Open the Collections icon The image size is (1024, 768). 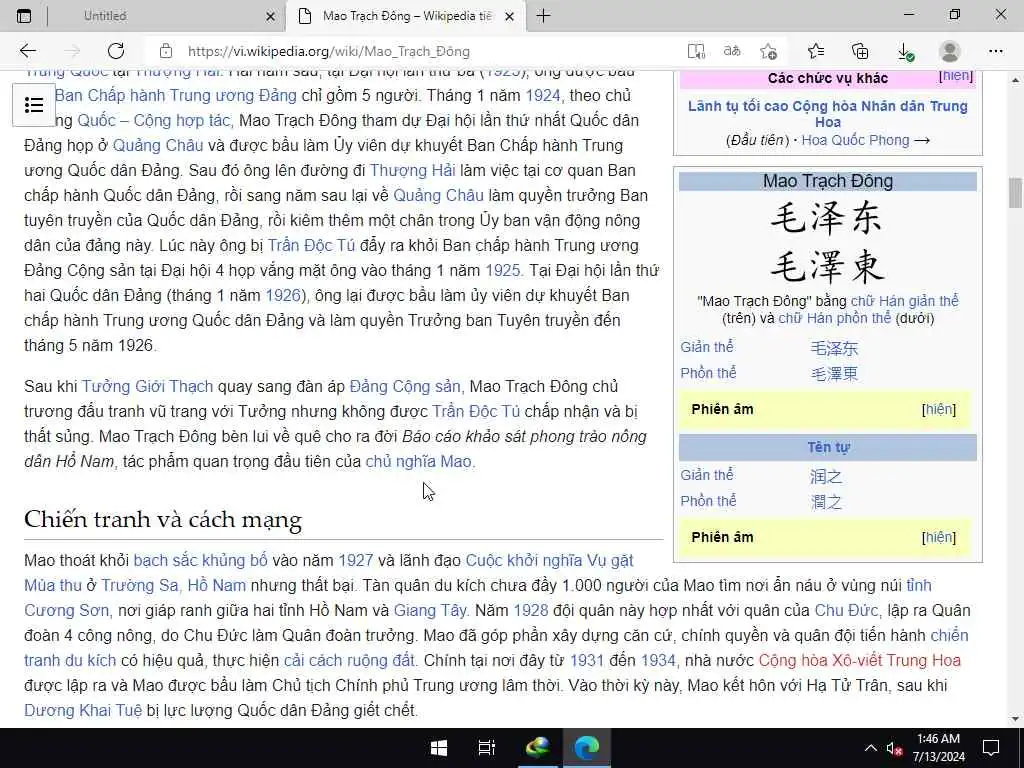tap(860, 51)
